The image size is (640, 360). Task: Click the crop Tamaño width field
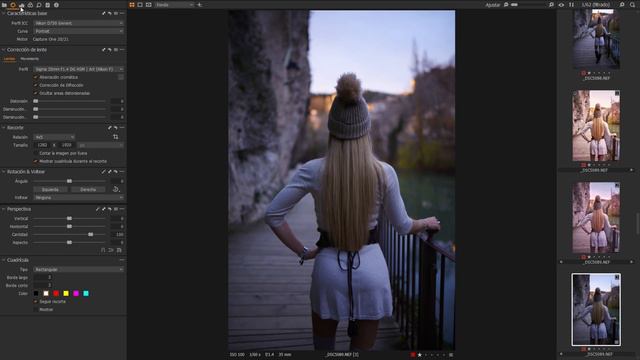[42, 145]
